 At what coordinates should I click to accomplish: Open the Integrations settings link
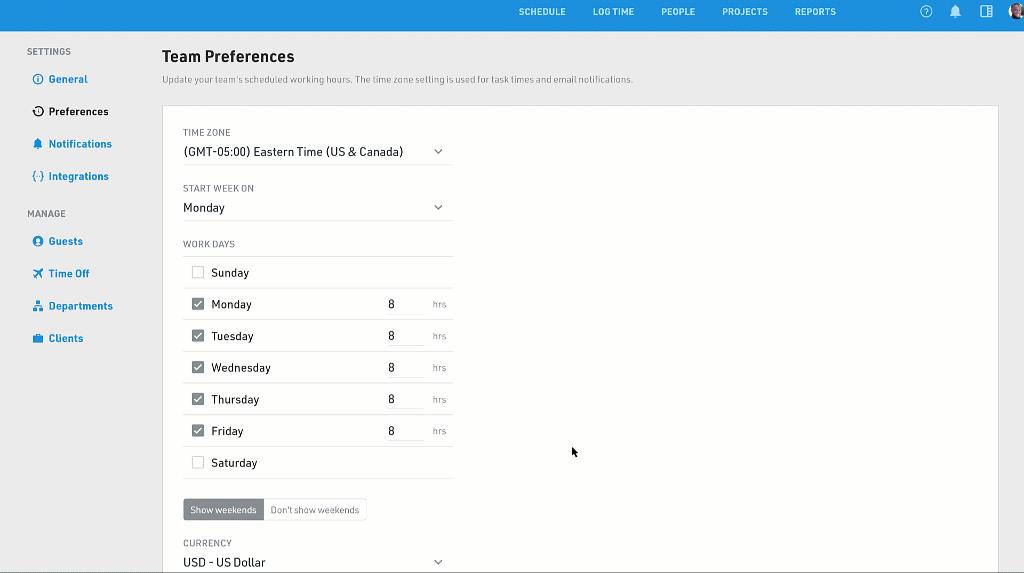[x=78, y=177]
